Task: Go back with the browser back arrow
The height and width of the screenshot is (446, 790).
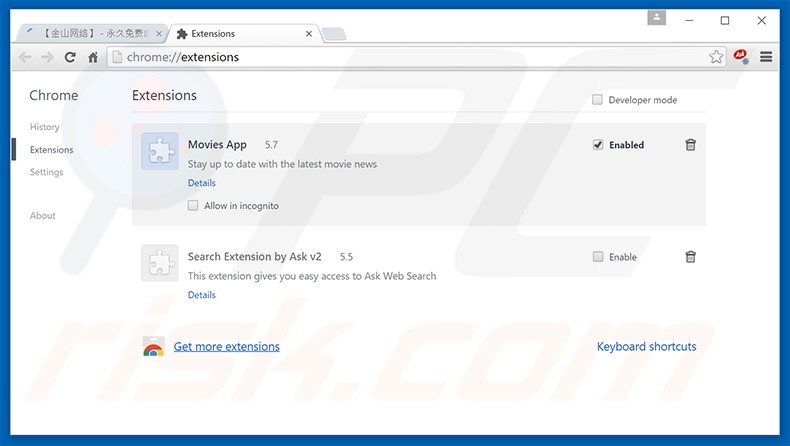Action: coord(25,57)
